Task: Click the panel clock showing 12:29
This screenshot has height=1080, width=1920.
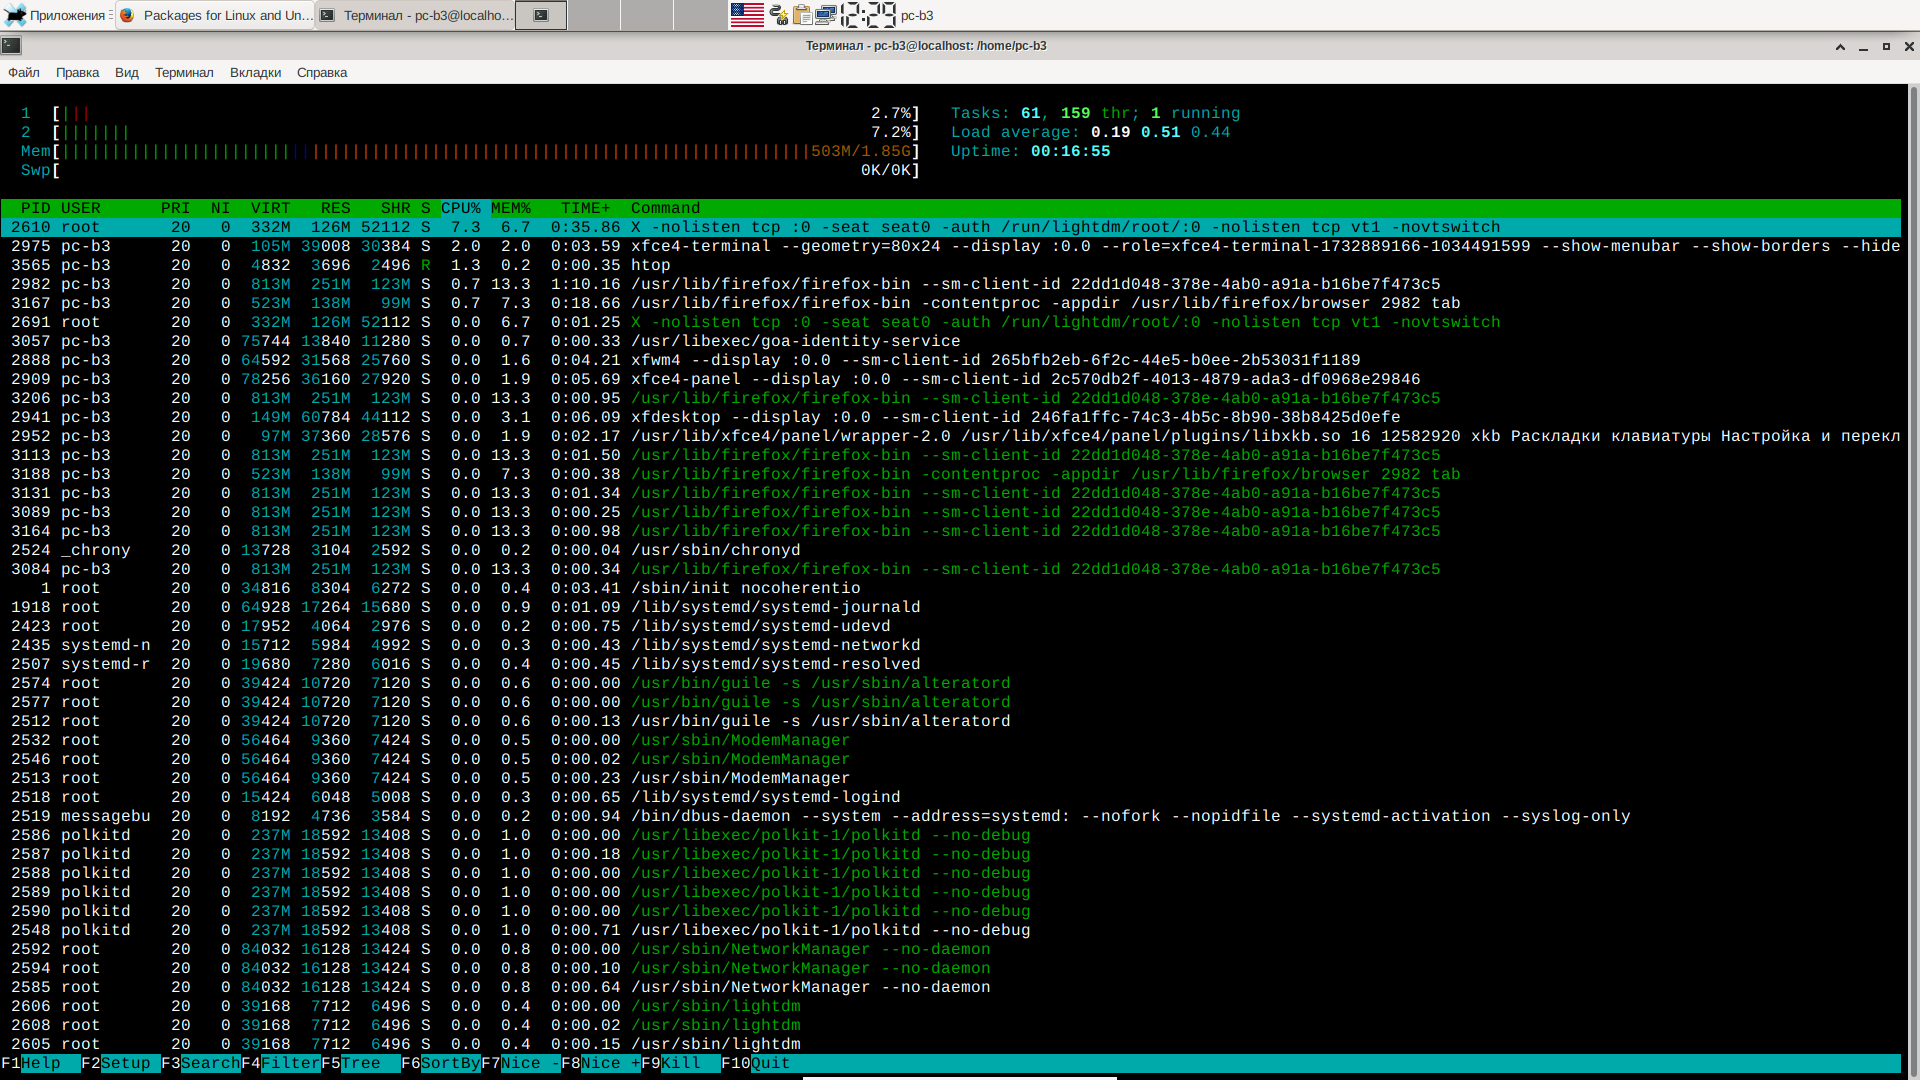Action: click(x=868, y=15)
